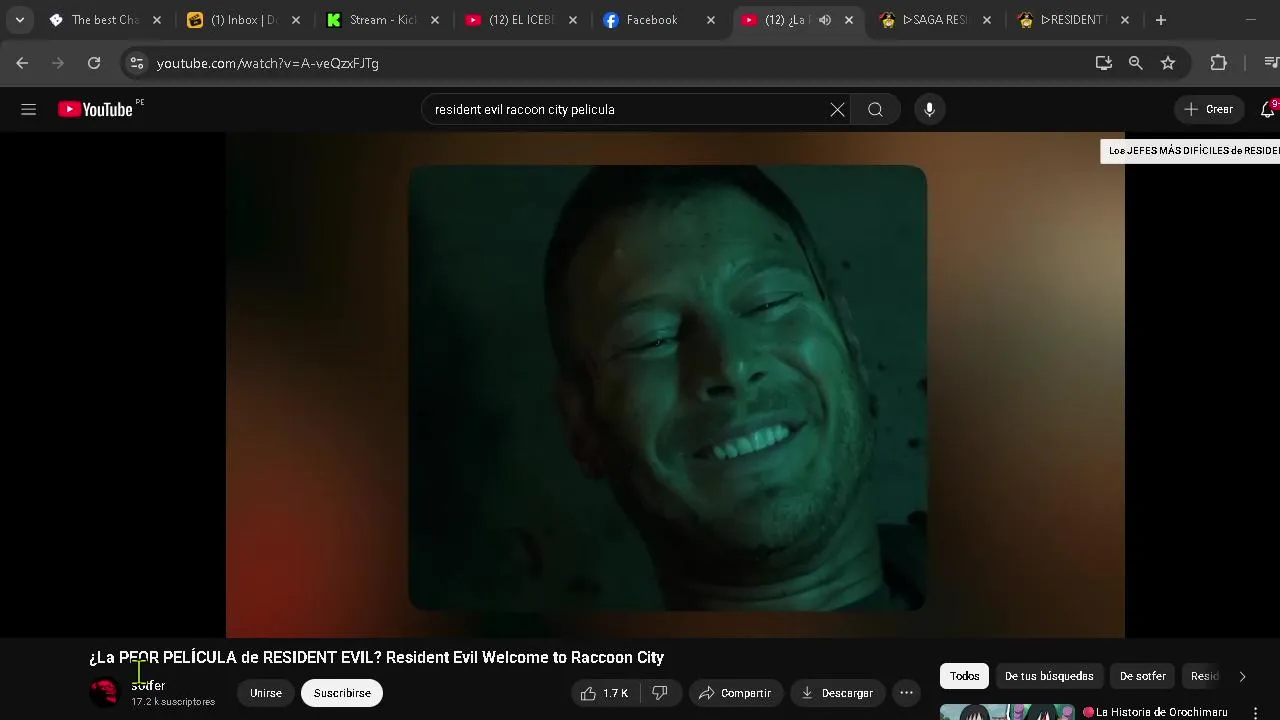This screenshot has height=720, width=1280.
Task: Start voice search with microphone
Action: click(929, 109)
